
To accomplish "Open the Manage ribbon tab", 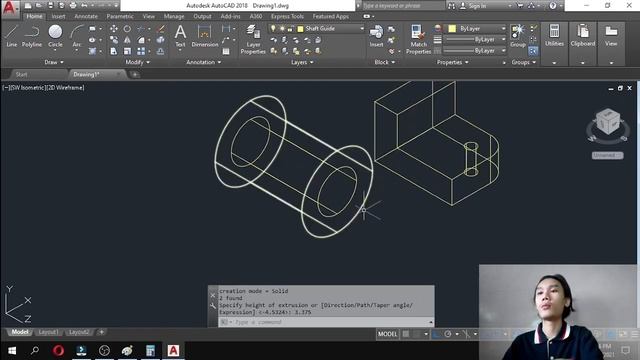I will tap(174, 16).
